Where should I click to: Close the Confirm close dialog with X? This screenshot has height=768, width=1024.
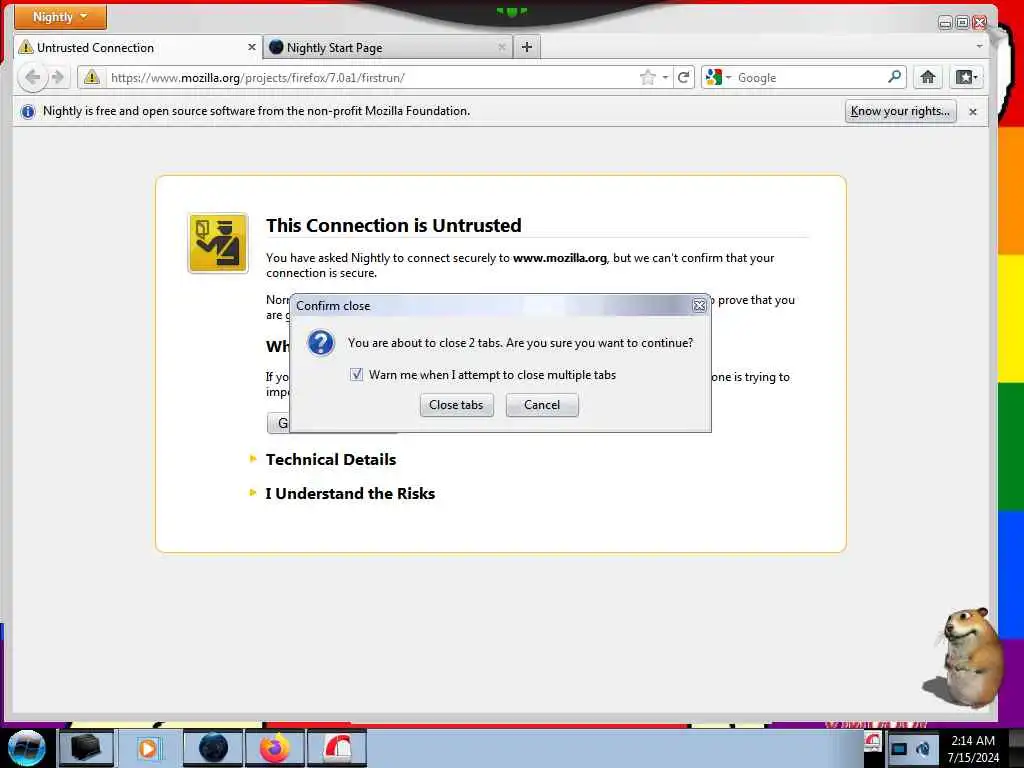point(699,306)
